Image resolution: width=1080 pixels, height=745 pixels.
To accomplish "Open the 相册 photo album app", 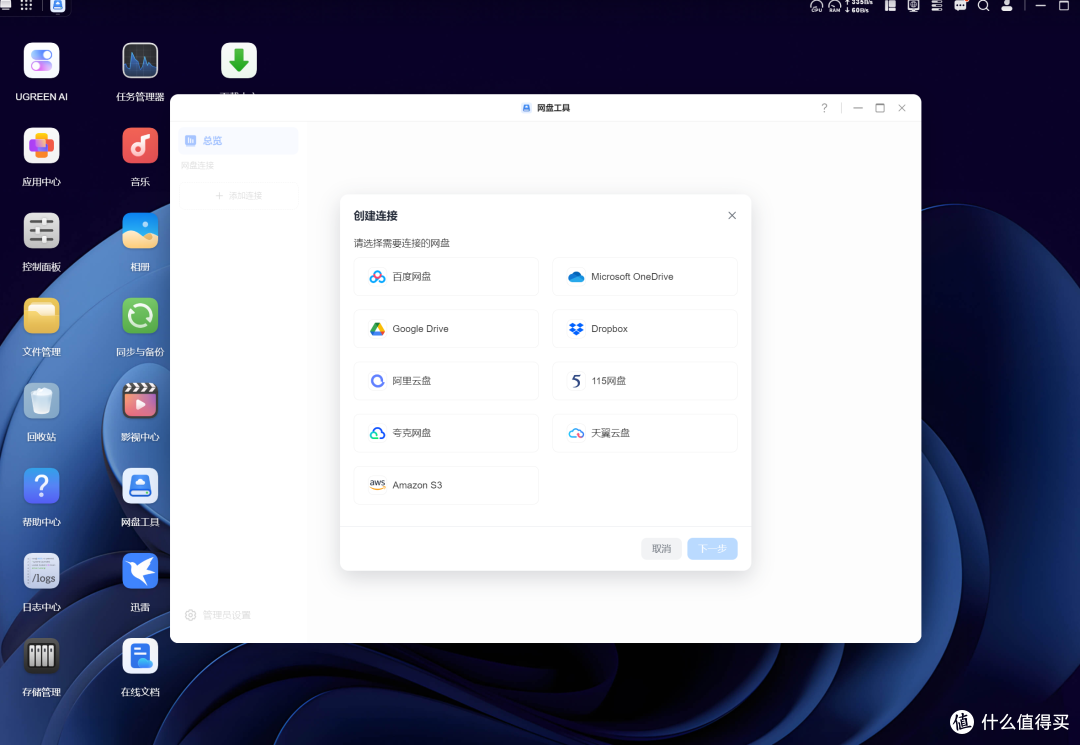I will [140, 231].
